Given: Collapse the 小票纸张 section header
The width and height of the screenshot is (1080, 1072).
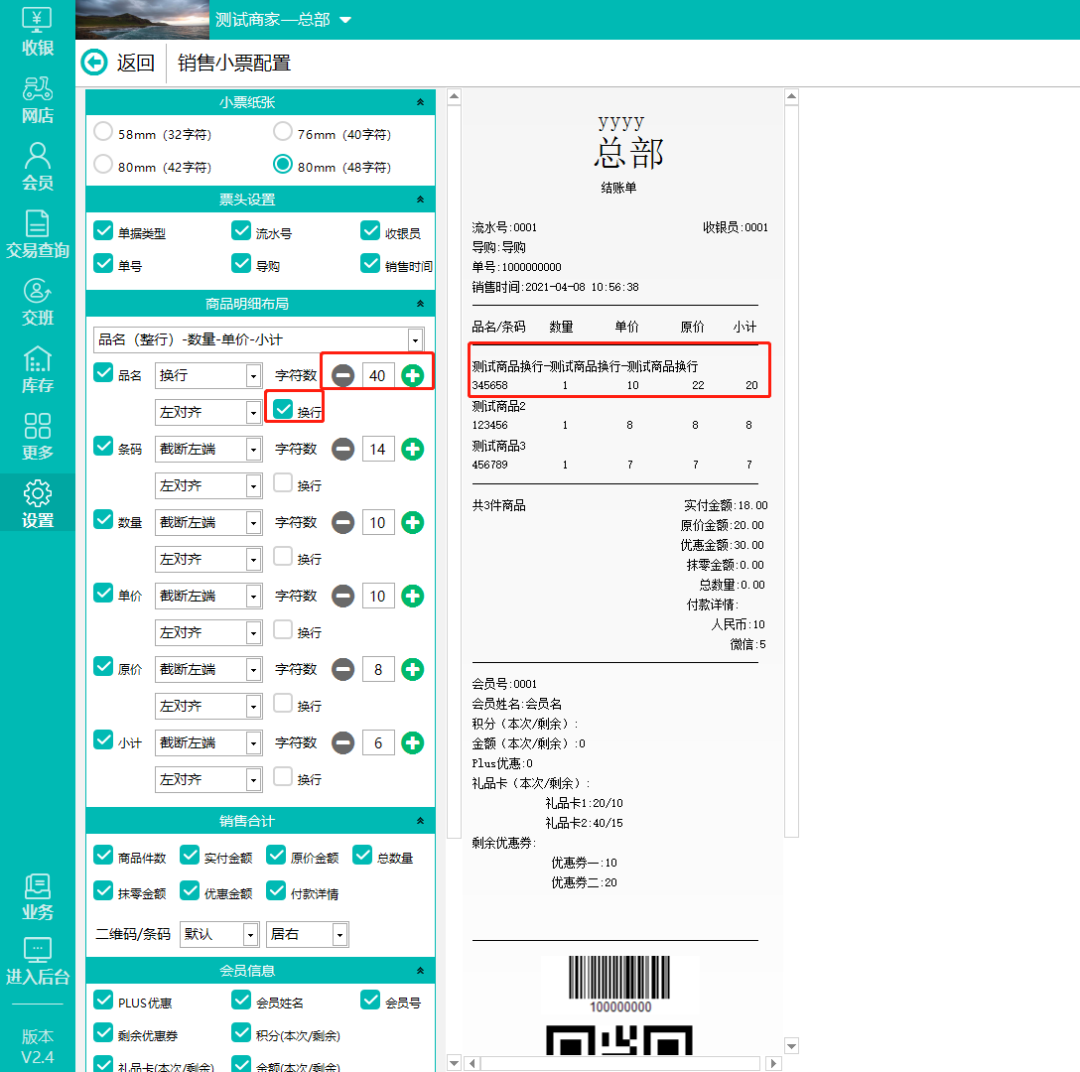Looking at the screenshot, I should point(421,102).
